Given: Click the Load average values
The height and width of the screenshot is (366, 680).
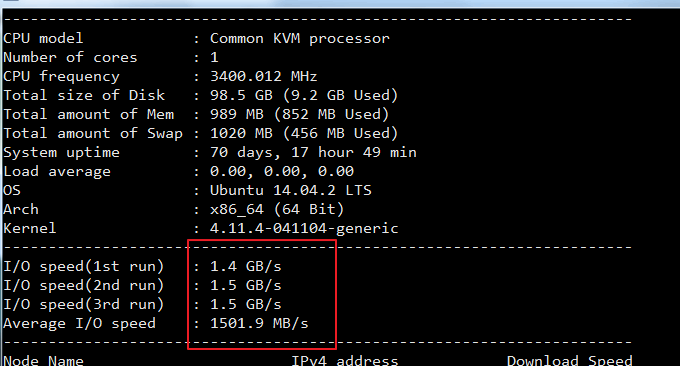Looking at the screenshot, I should [x=282, y=171].
